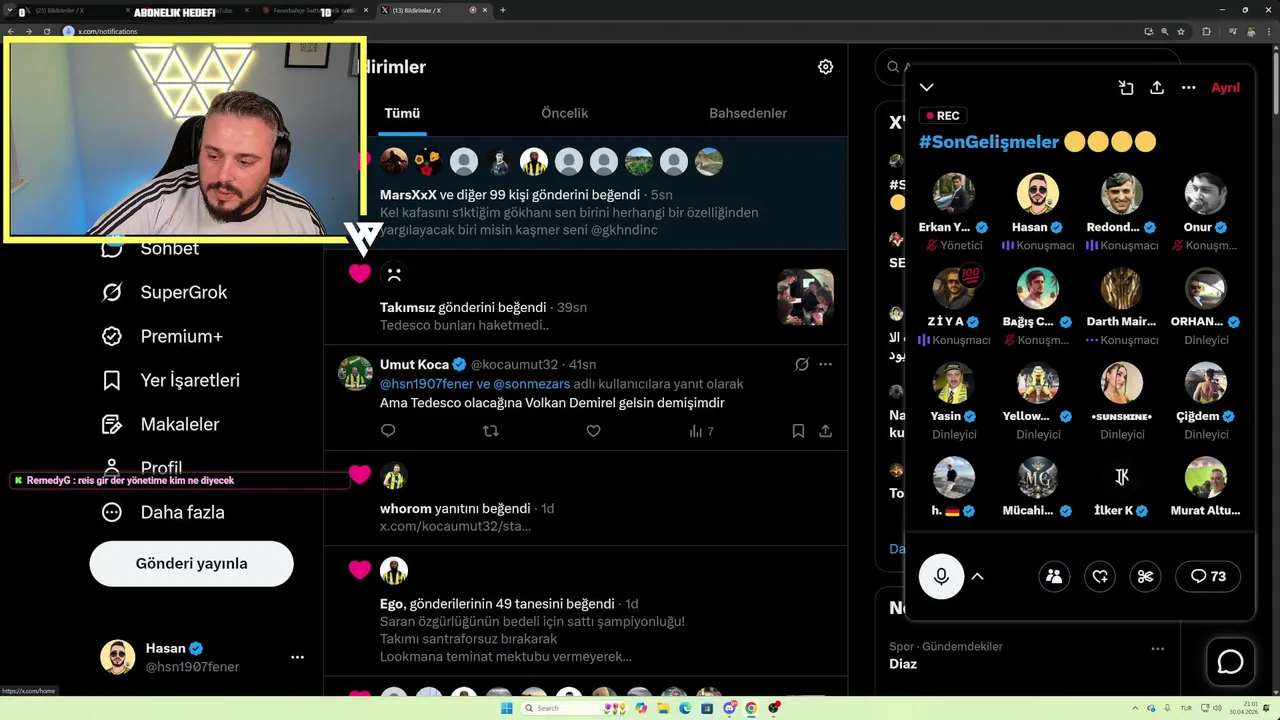Open Chrome from the taskbar
Image resolution: width=1280 pixels, height=720 pixels.
click(x=751, y=708)
